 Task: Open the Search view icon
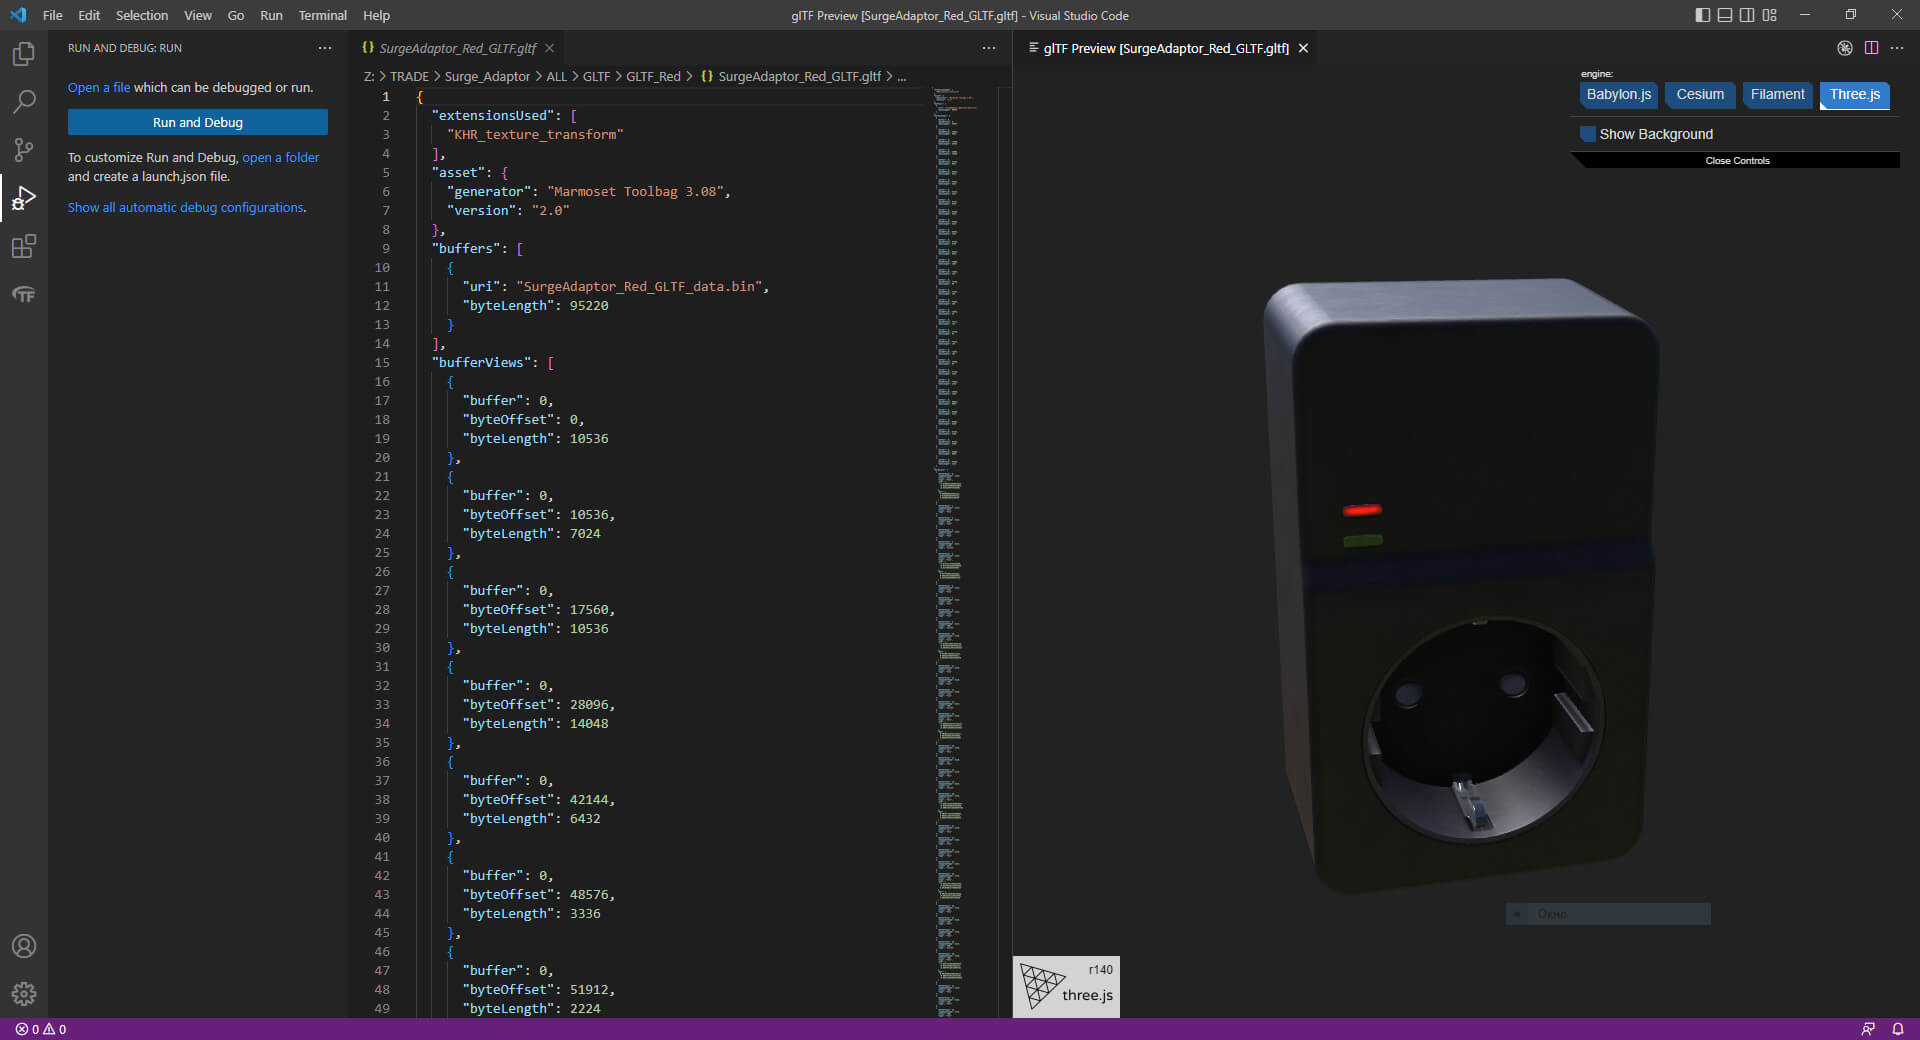pos(24,102)
